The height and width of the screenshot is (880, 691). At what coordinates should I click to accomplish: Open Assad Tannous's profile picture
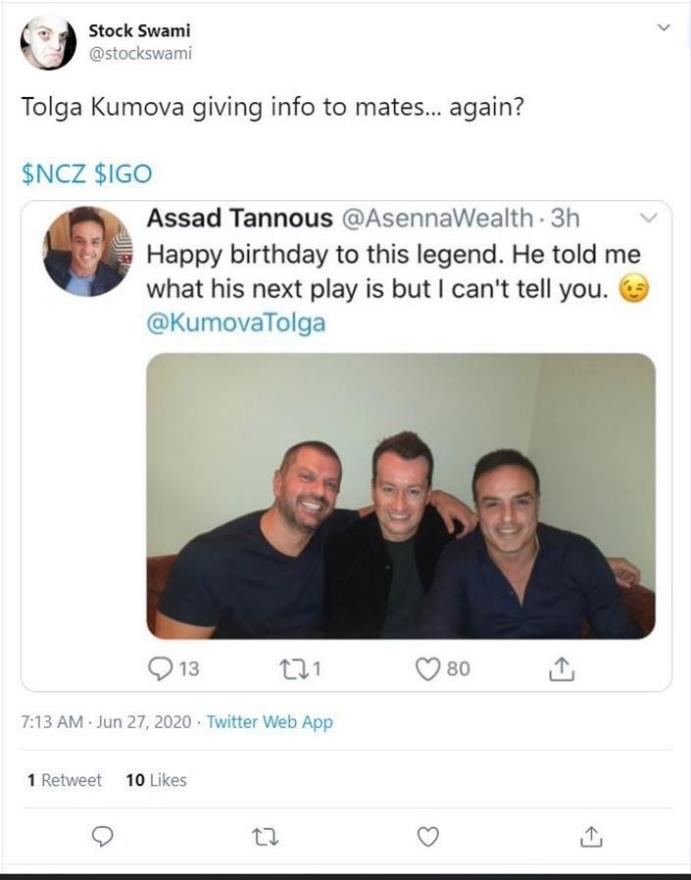point(88,251)
